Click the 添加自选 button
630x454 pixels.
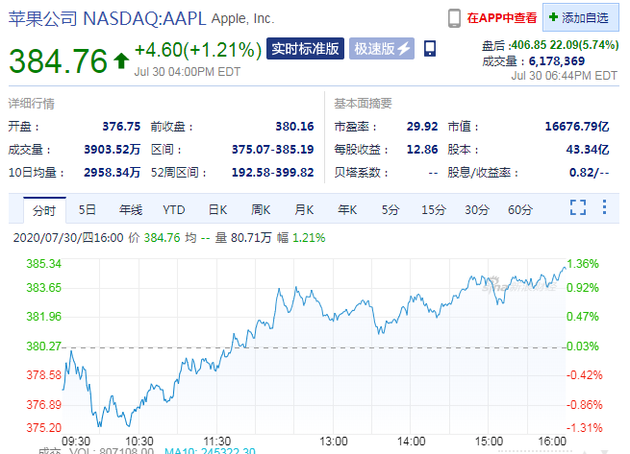580,18
